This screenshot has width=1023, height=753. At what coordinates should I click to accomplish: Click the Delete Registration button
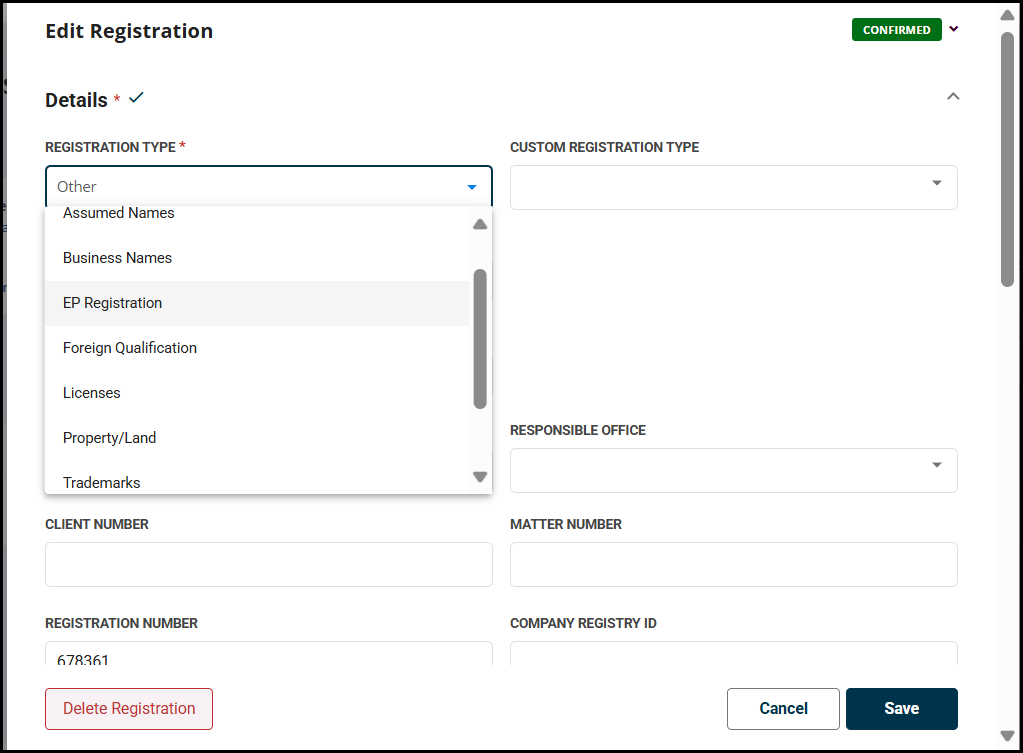click(129, 709)
